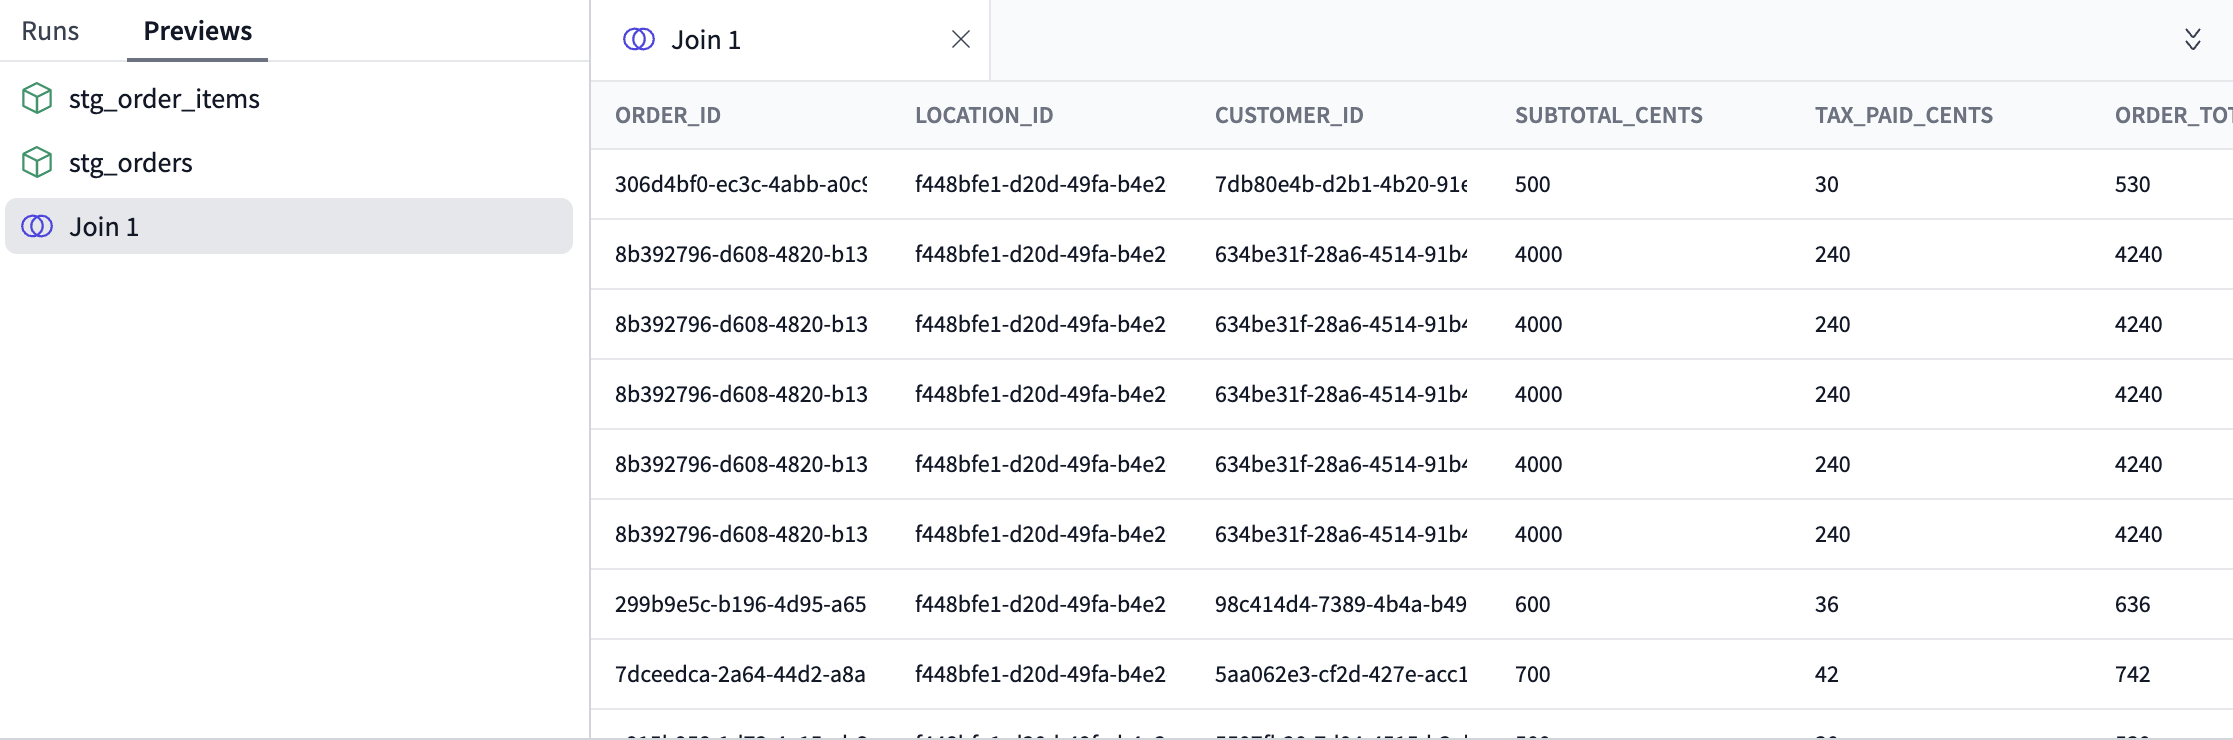Click the stg_orders cube icon
Screen dimensions: 2233x740
(x=37, y=162)
